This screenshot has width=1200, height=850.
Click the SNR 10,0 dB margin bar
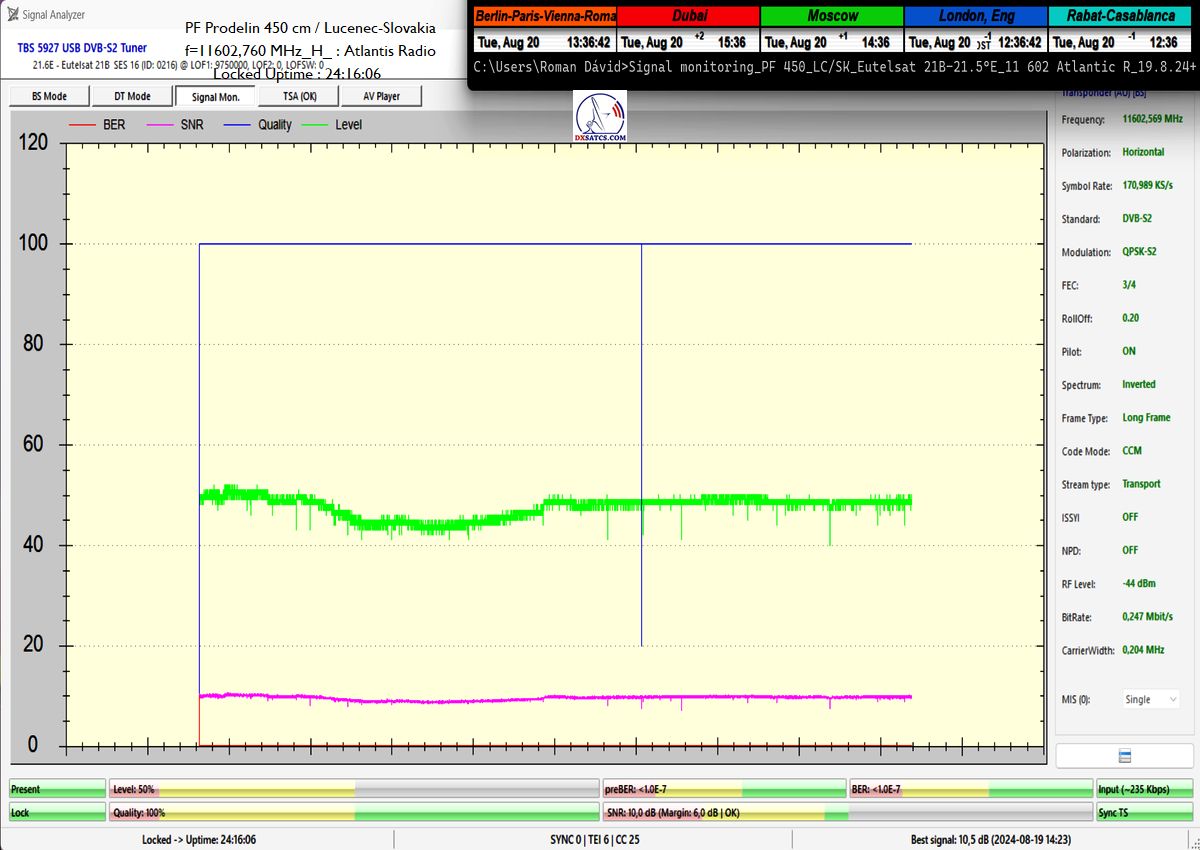tap(723, 813)
